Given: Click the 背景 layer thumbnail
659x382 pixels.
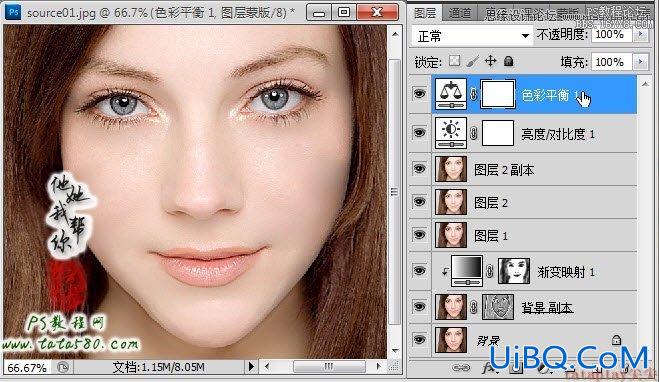Looking at the screenshot, I should click(451, 340).
